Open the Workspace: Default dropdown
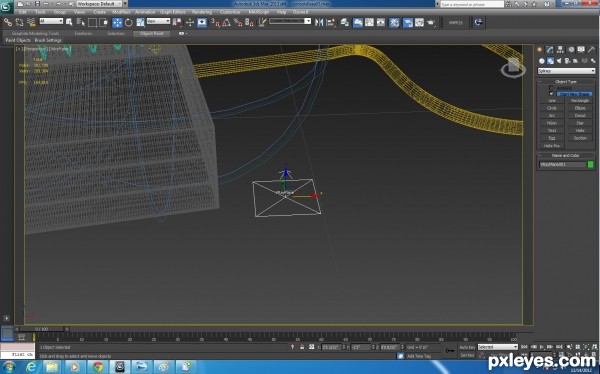 click(99, 4)
